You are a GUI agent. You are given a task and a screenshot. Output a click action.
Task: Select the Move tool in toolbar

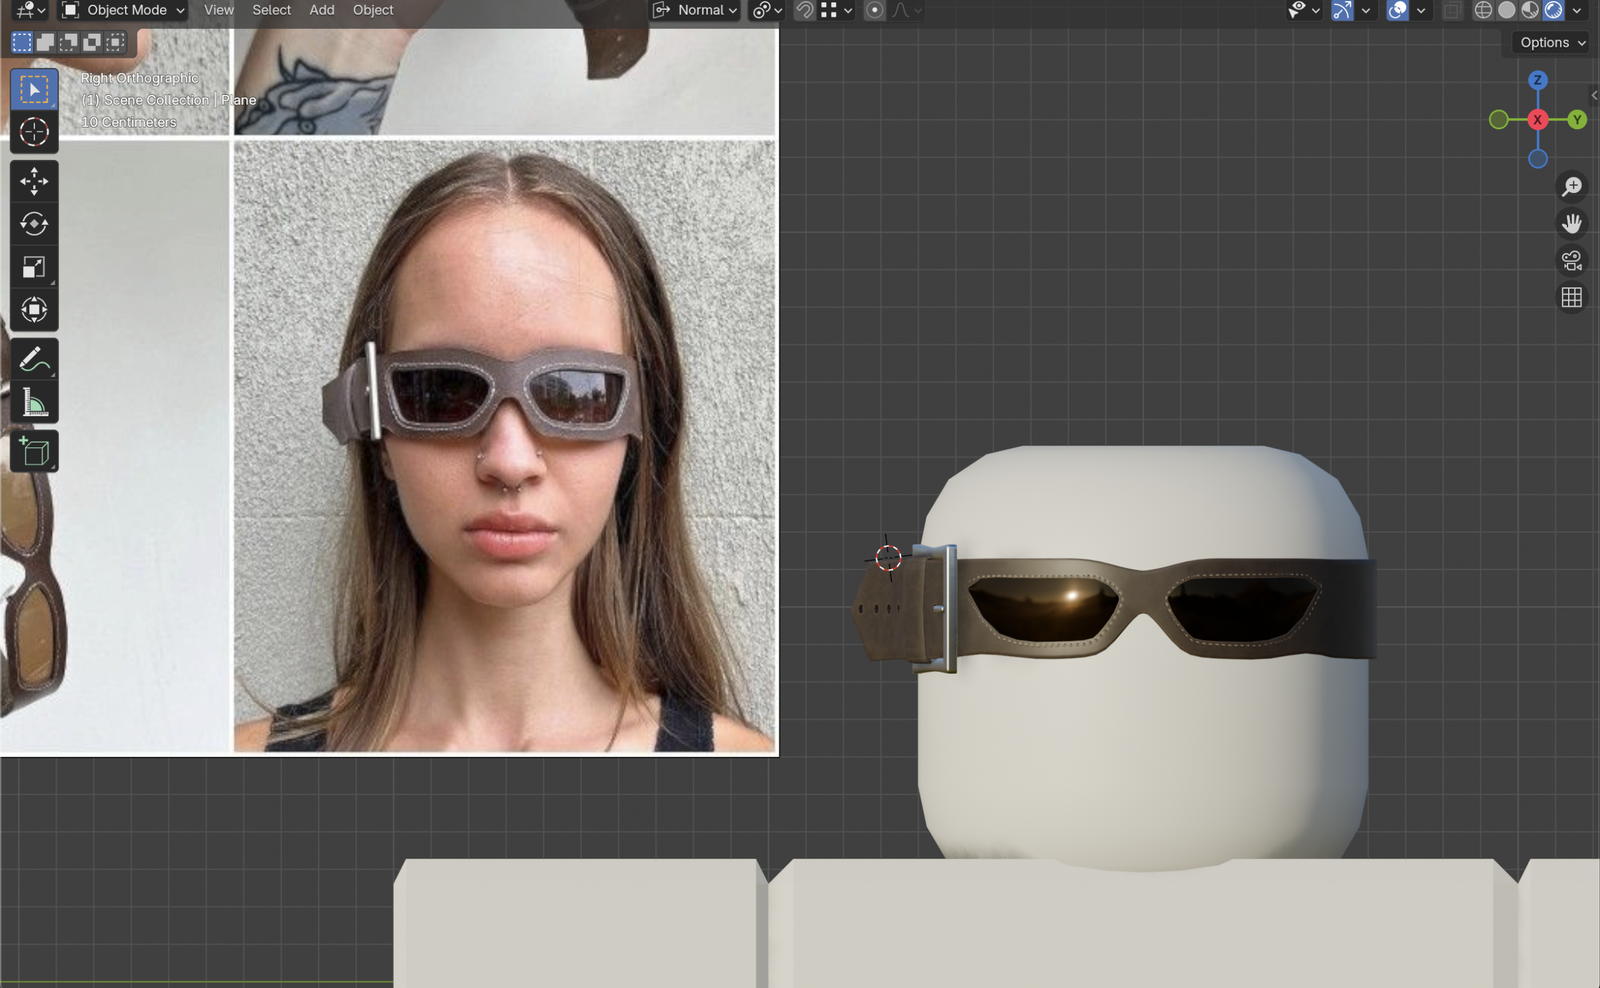(34, 181)
